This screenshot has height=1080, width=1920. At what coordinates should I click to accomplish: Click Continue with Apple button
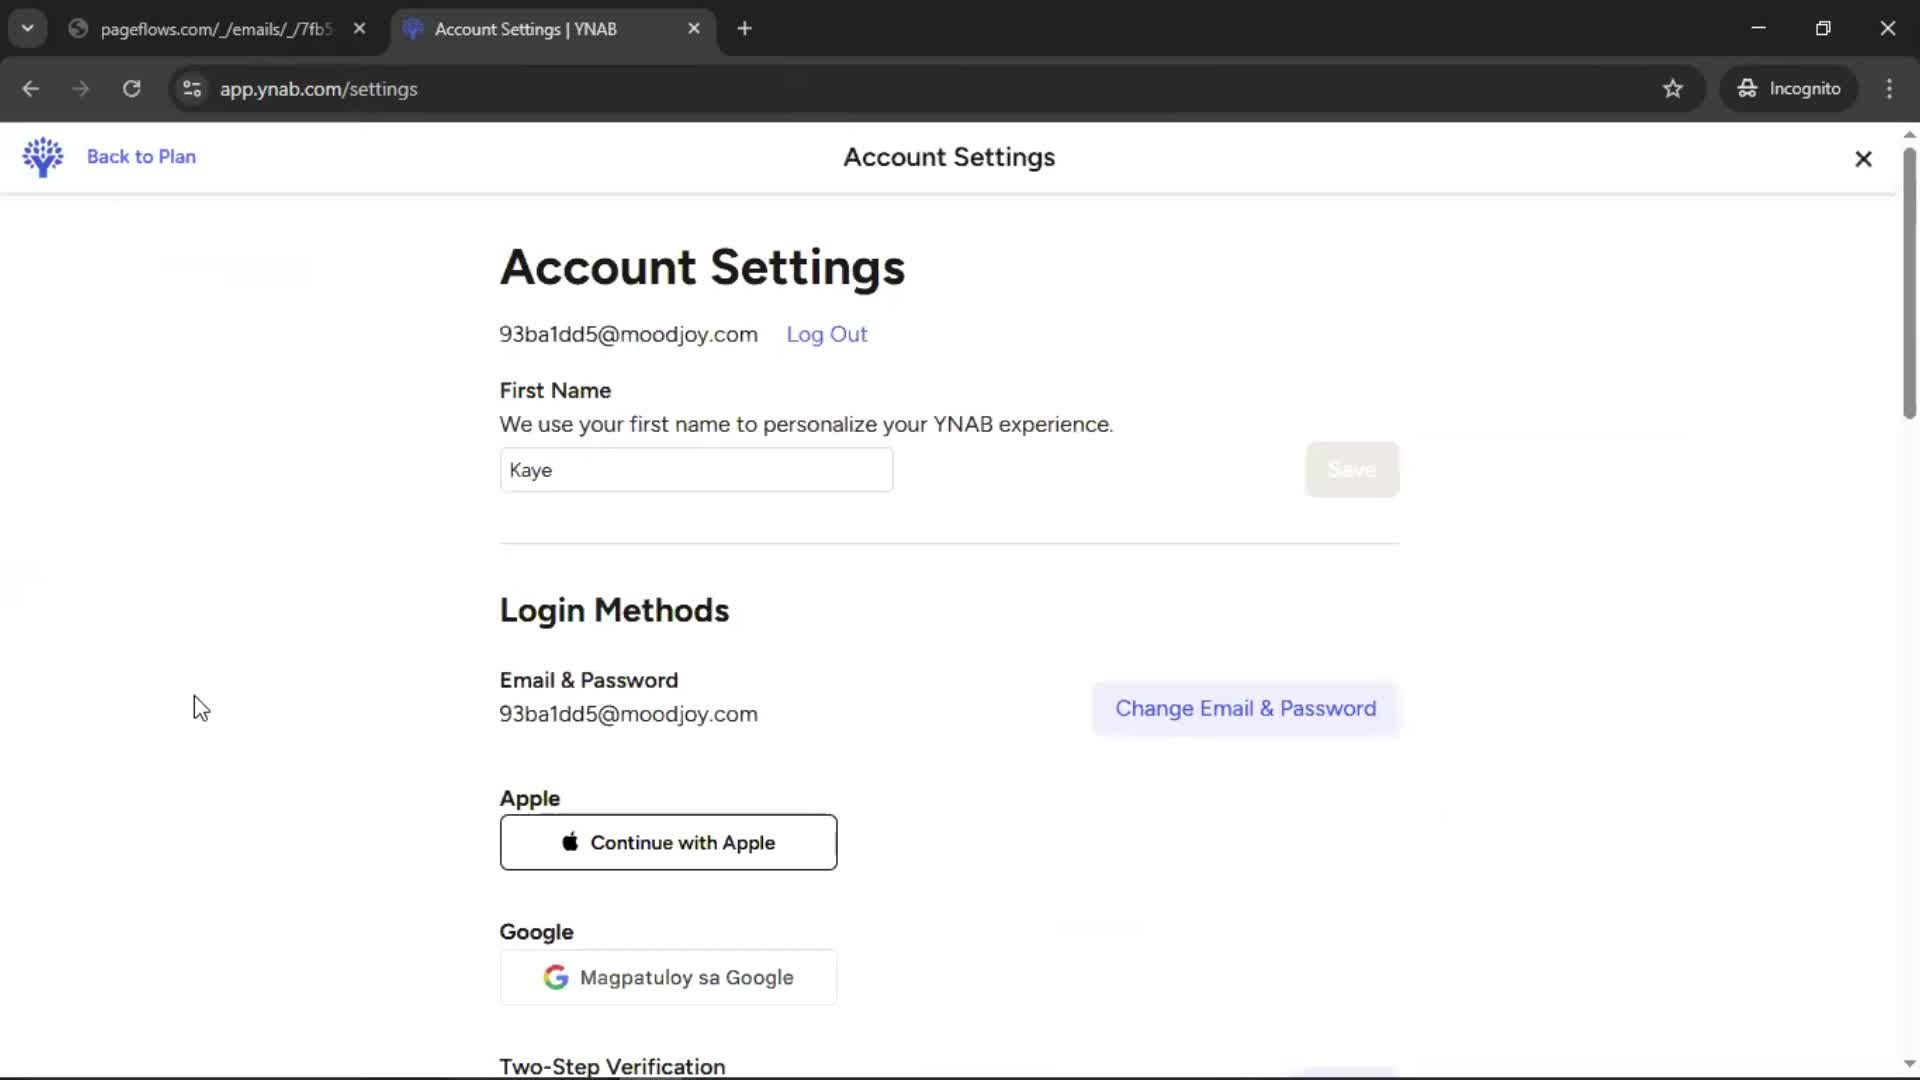(668, 842)
